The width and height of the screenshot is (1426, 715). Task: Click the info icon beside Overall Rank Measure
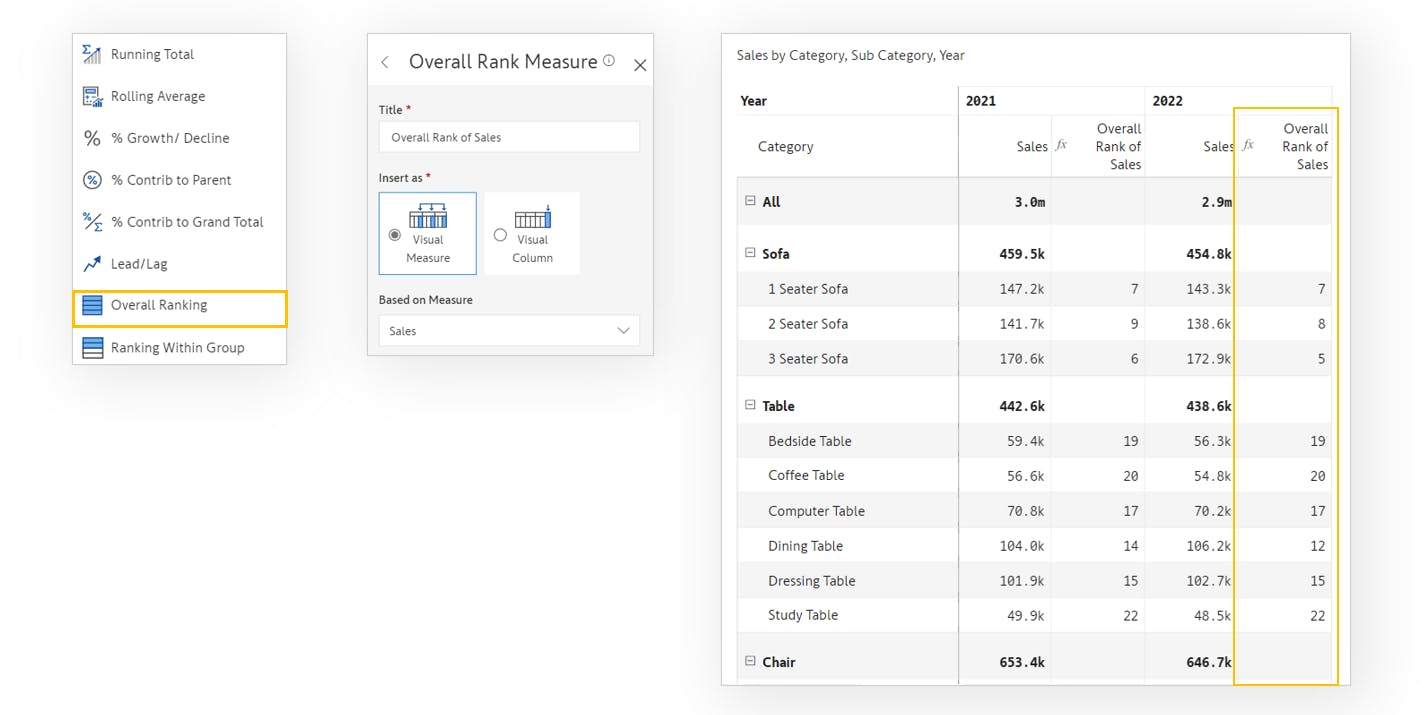[609, 61]
